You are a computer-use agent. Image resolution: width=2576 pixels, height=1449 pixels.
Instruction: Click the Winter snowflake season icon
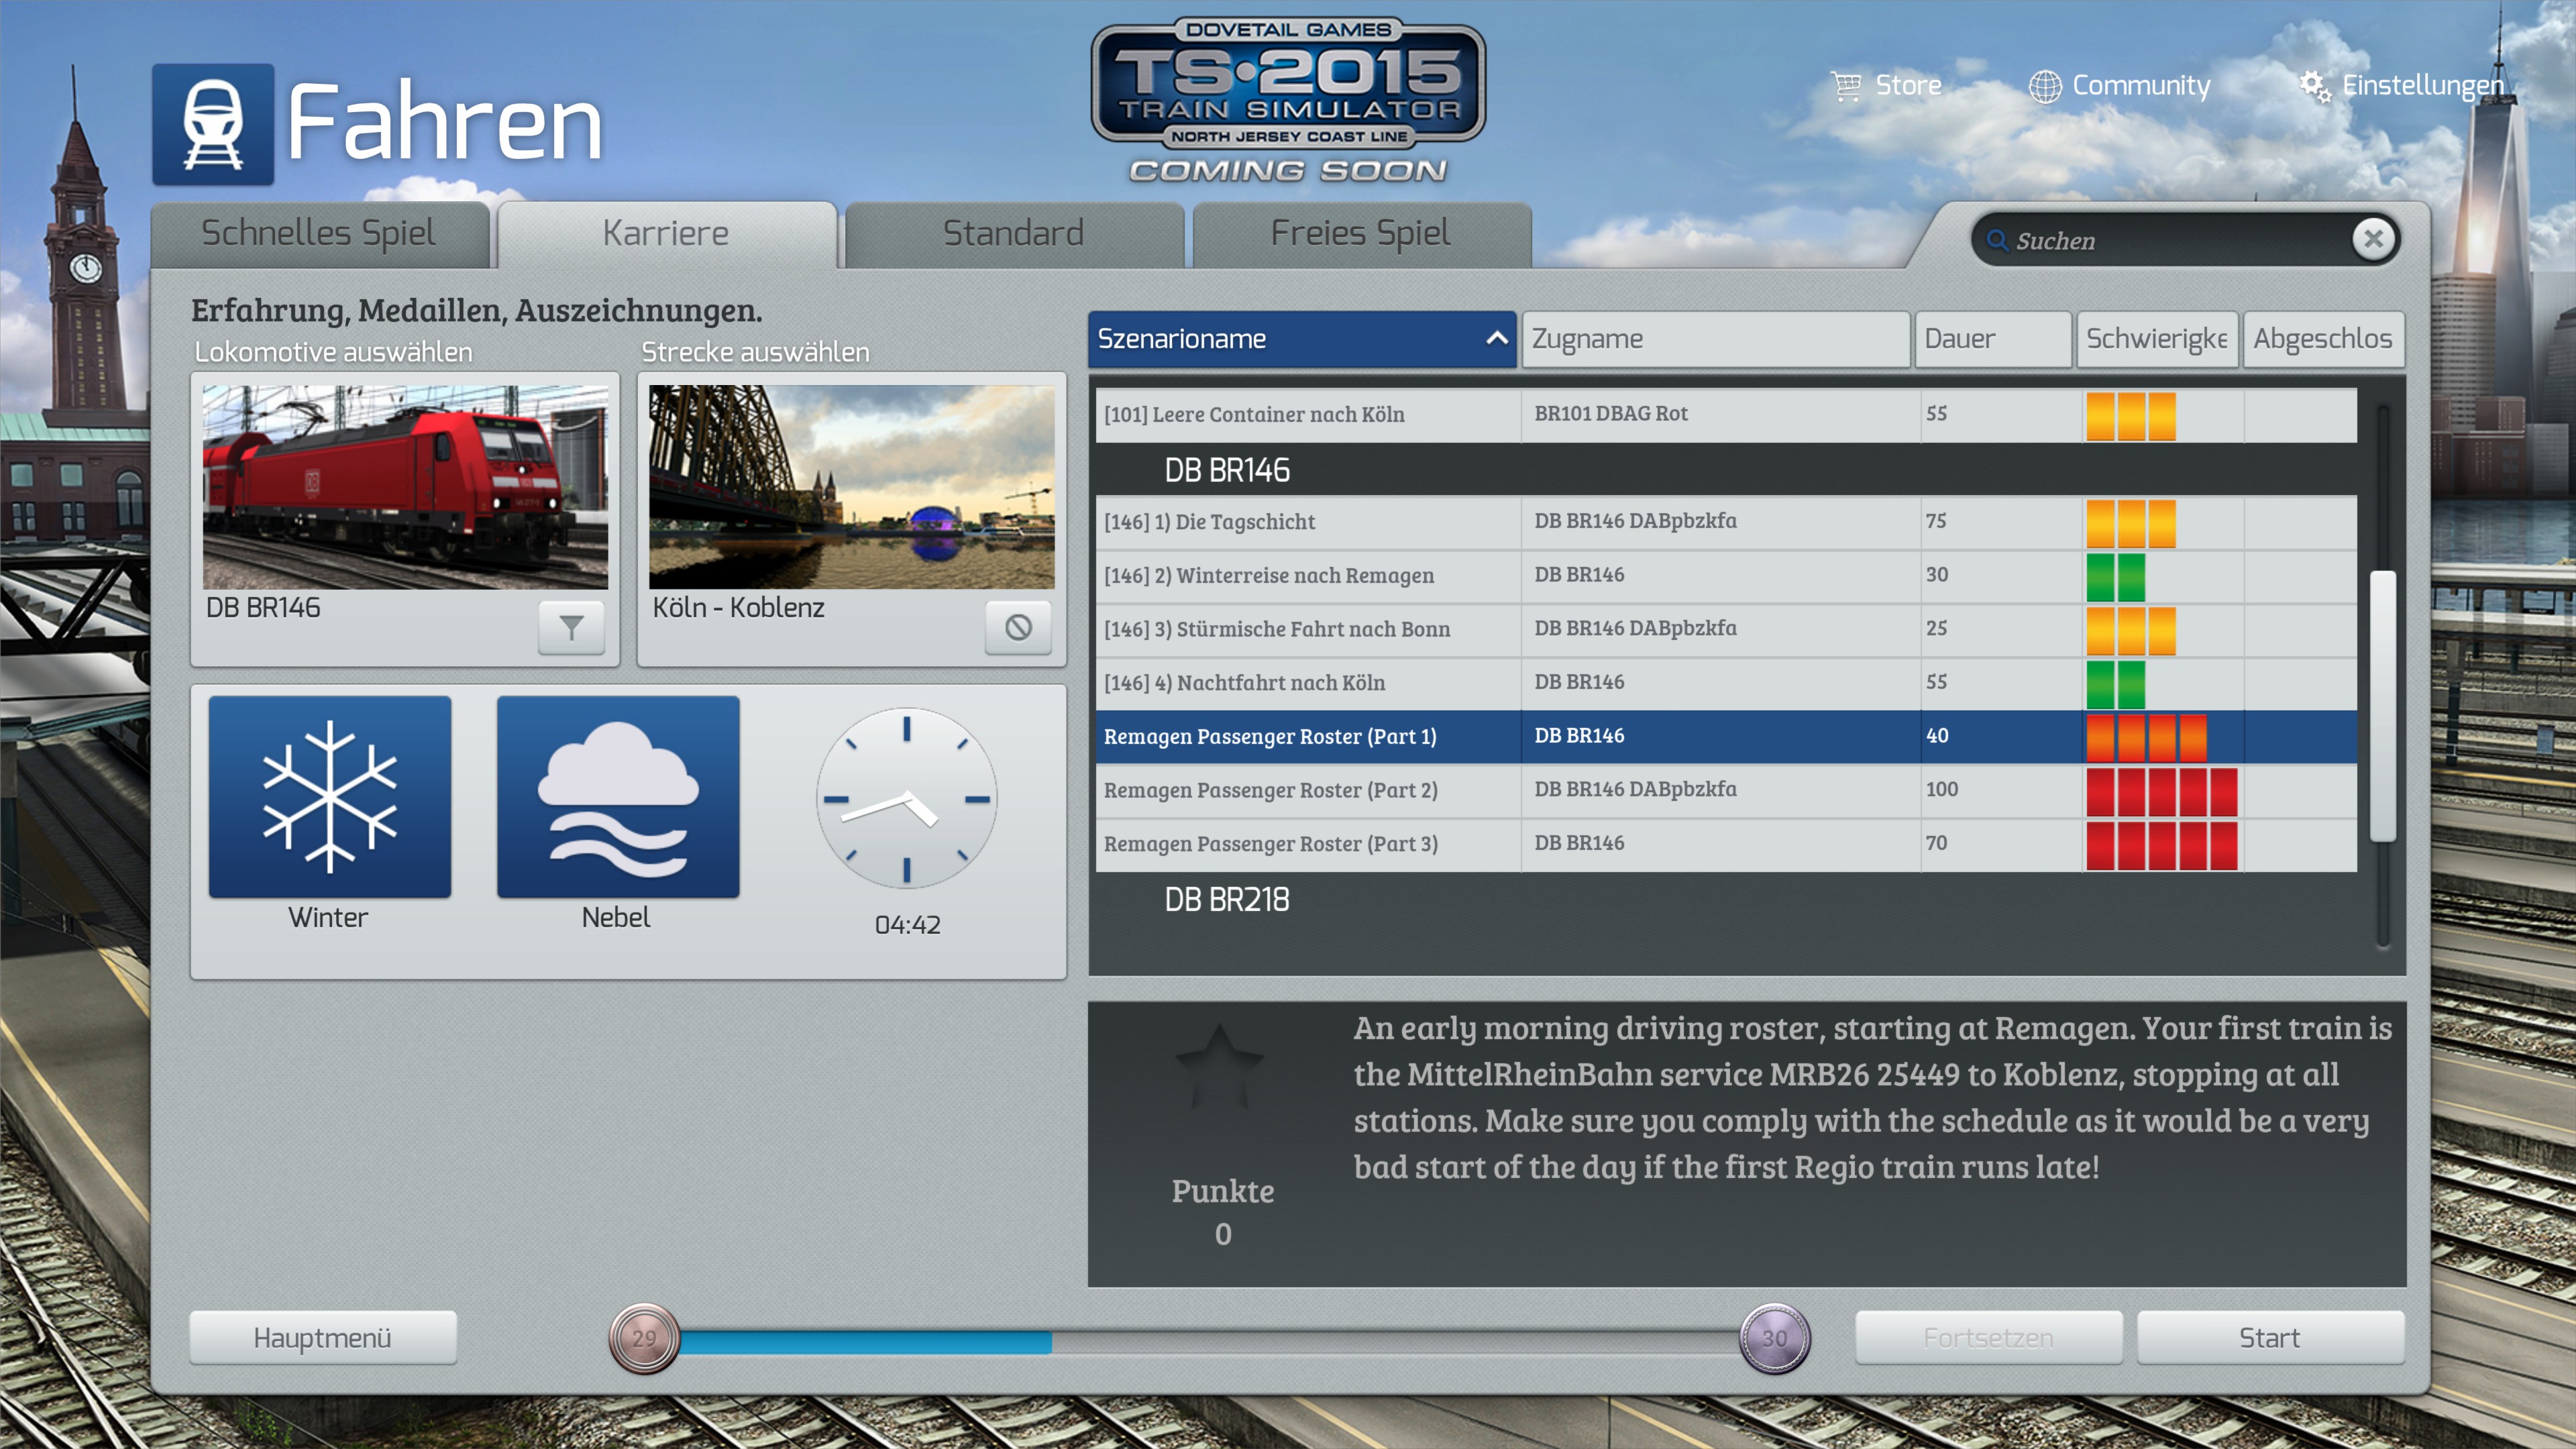(x=329, y=797)
